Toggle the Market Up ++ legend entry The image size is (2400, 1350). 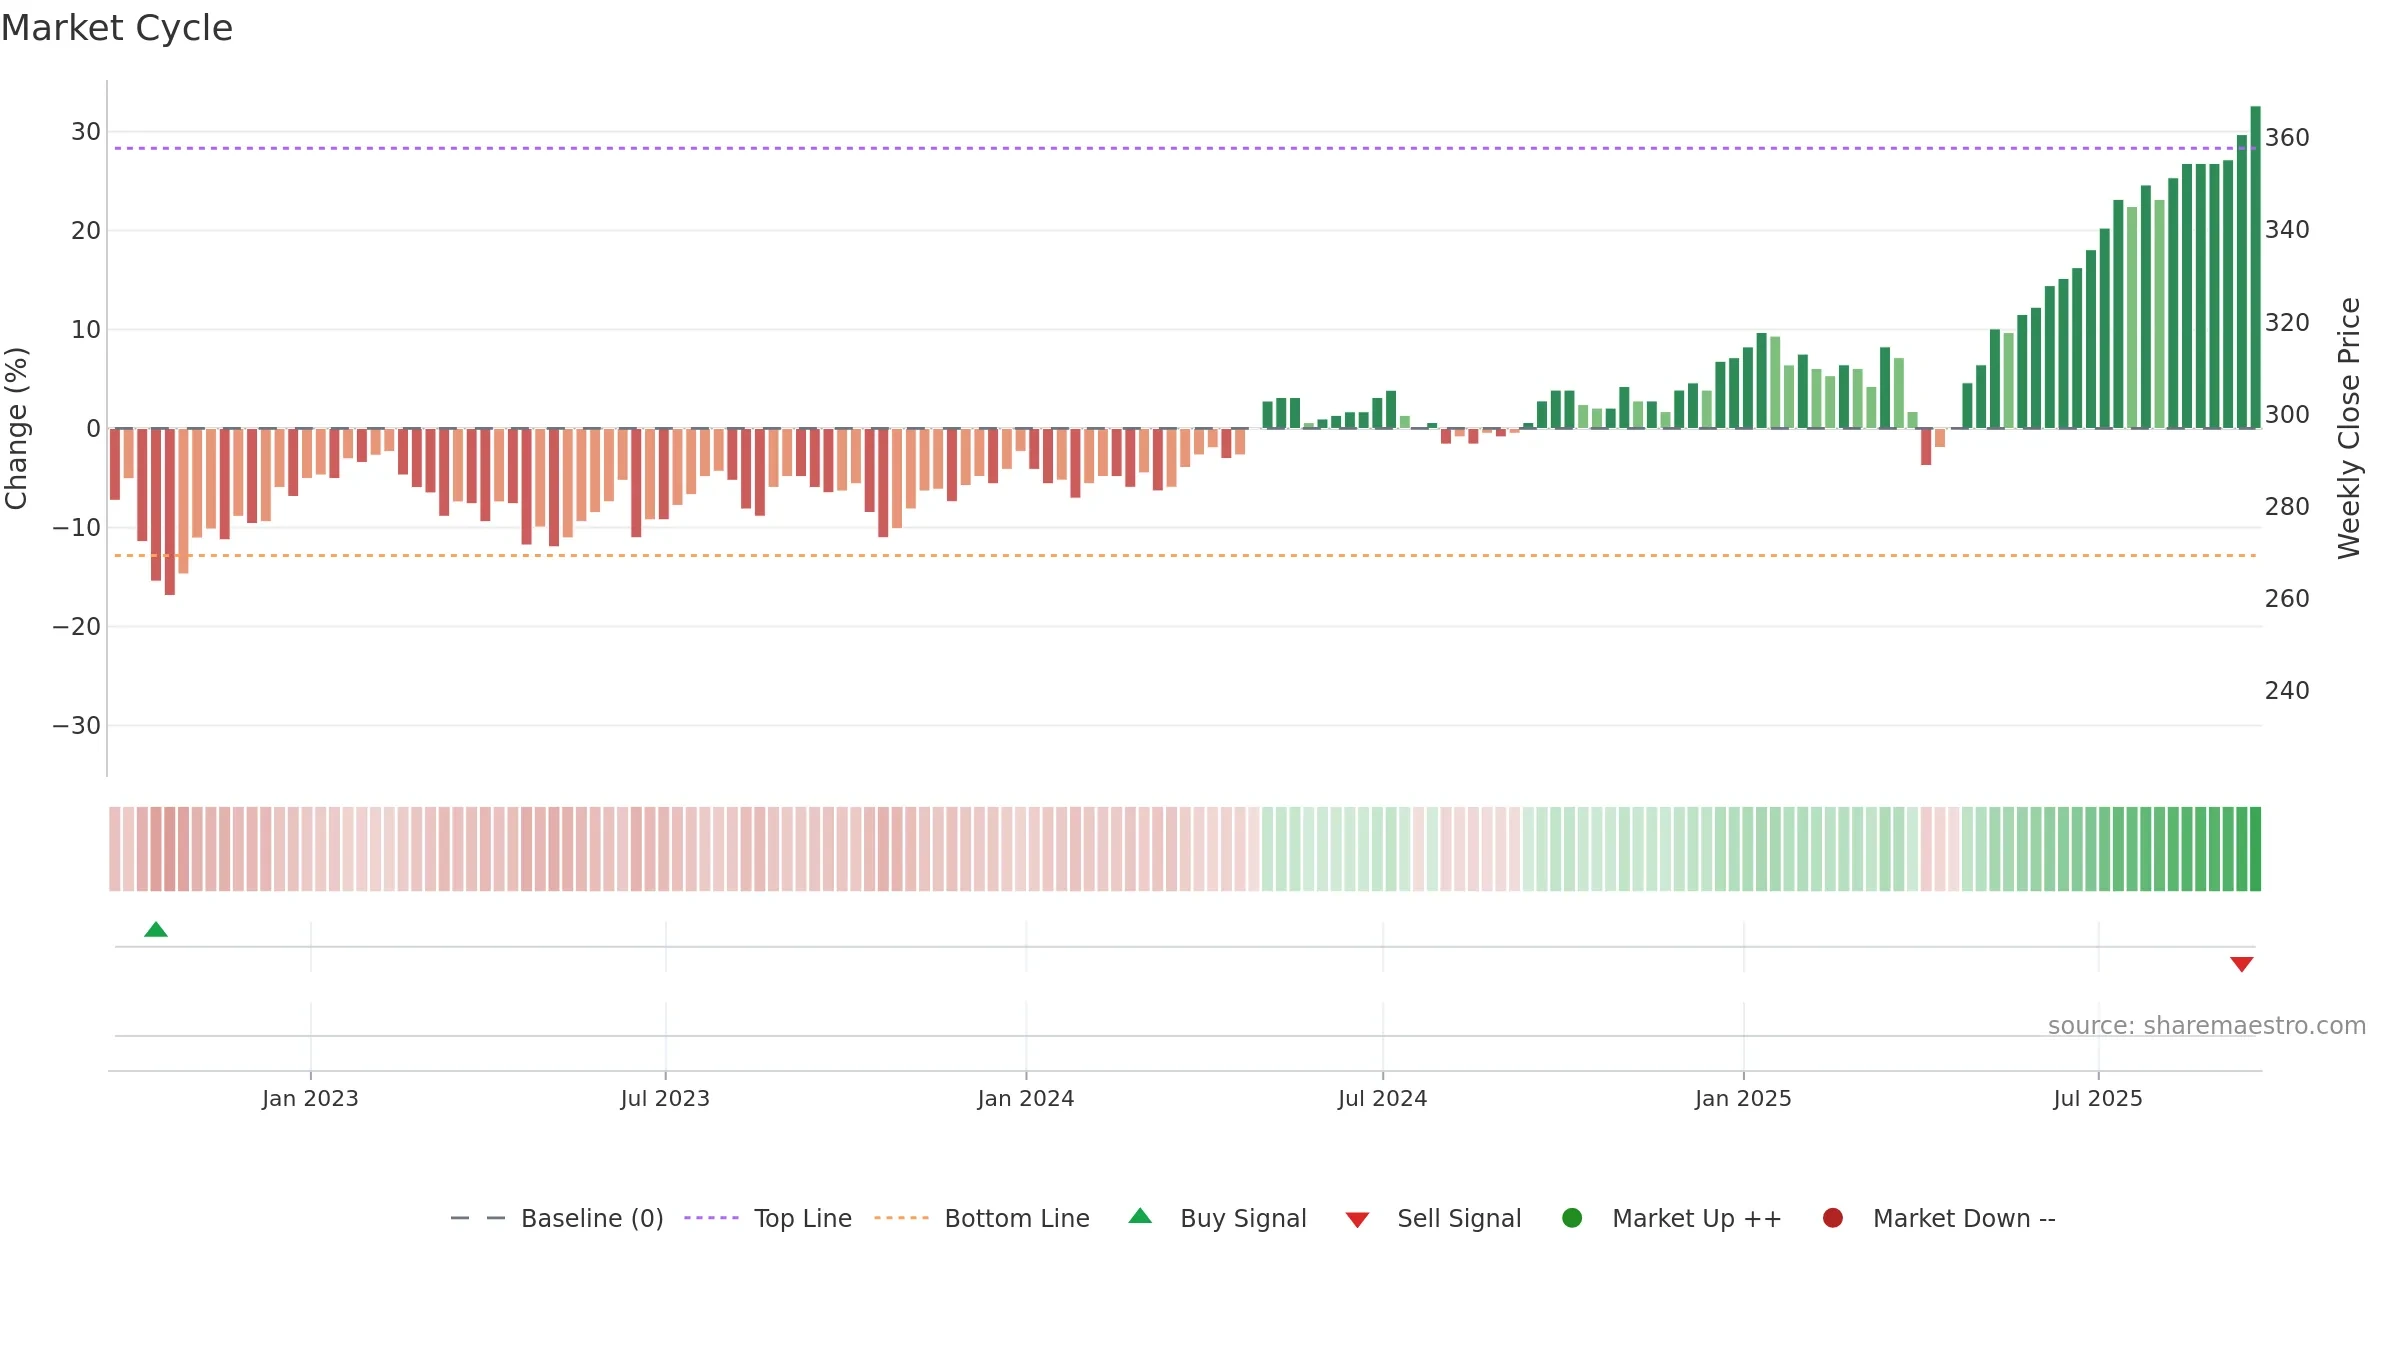click(1672, 1218)
